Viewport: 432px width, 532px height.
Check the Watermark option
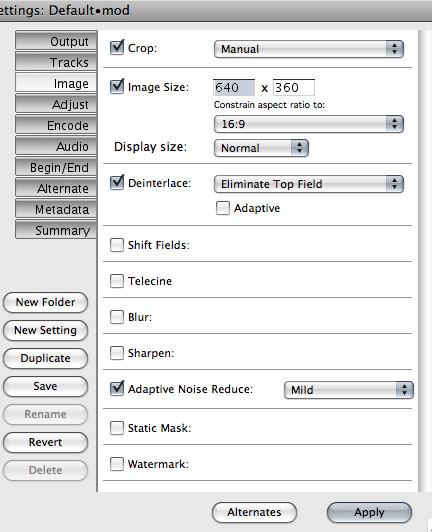pos(117,464)
